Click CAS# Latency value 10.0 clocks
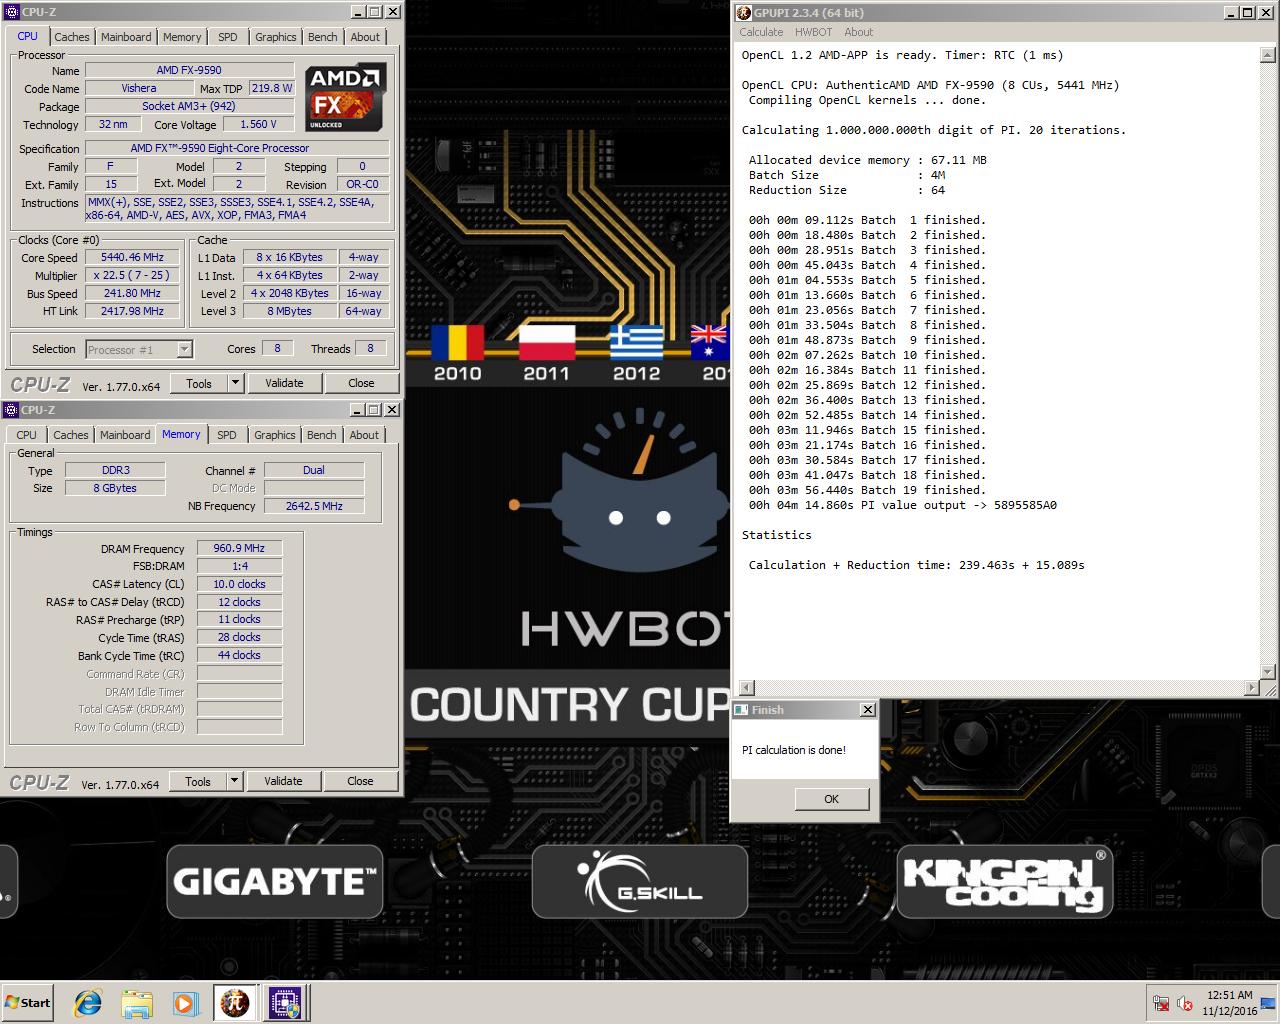Image resolution: width=1280 pixels, height=1024 pixels. [239, 585]
